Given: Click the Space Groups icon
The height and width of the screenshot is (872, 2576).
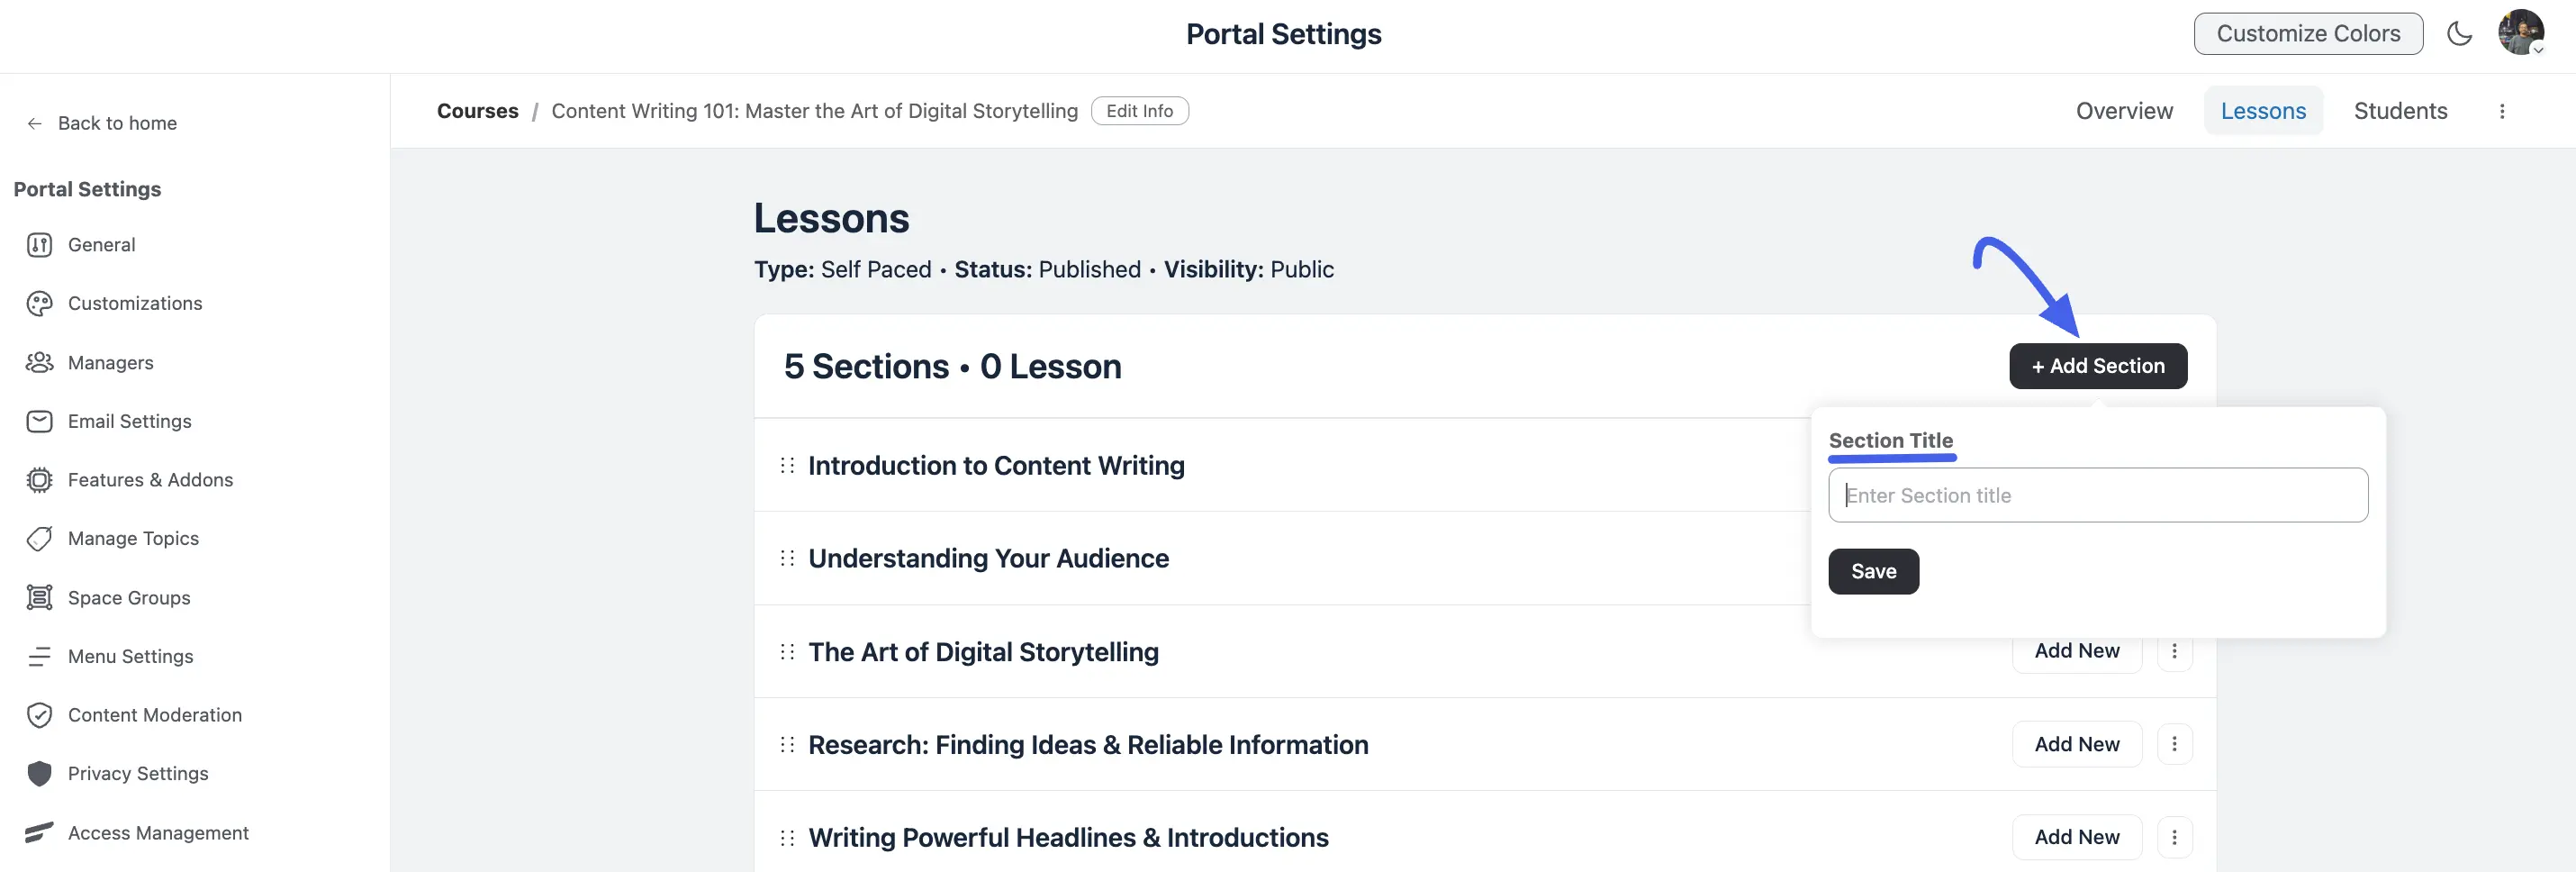Looking at the screenshot, I should [39, 598].
